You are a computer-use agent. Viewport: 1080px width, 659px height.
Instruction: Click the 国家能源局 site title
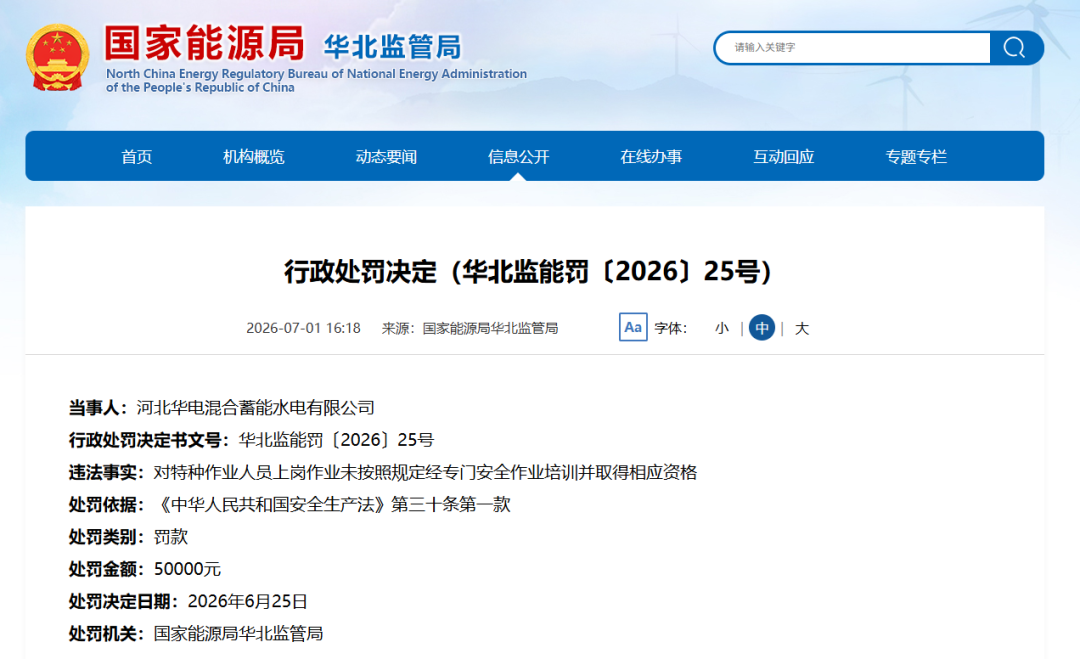click(x=205, y=43)
